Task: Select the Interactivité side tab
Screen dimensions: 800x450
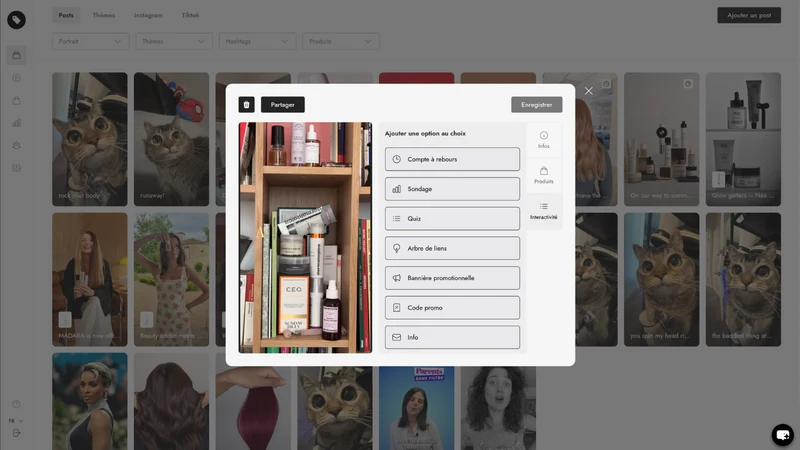Action: pos(544,211)
